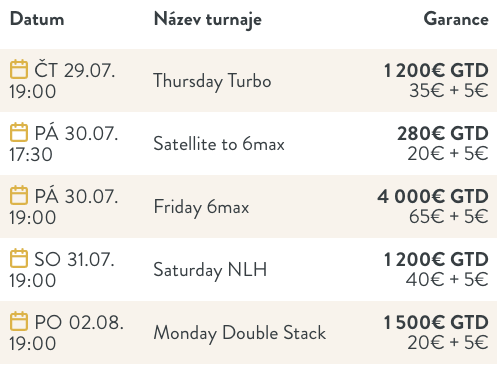Open the Saturday NLH tournament
This screenshot has height=366, width=497.
pos(210,270)
